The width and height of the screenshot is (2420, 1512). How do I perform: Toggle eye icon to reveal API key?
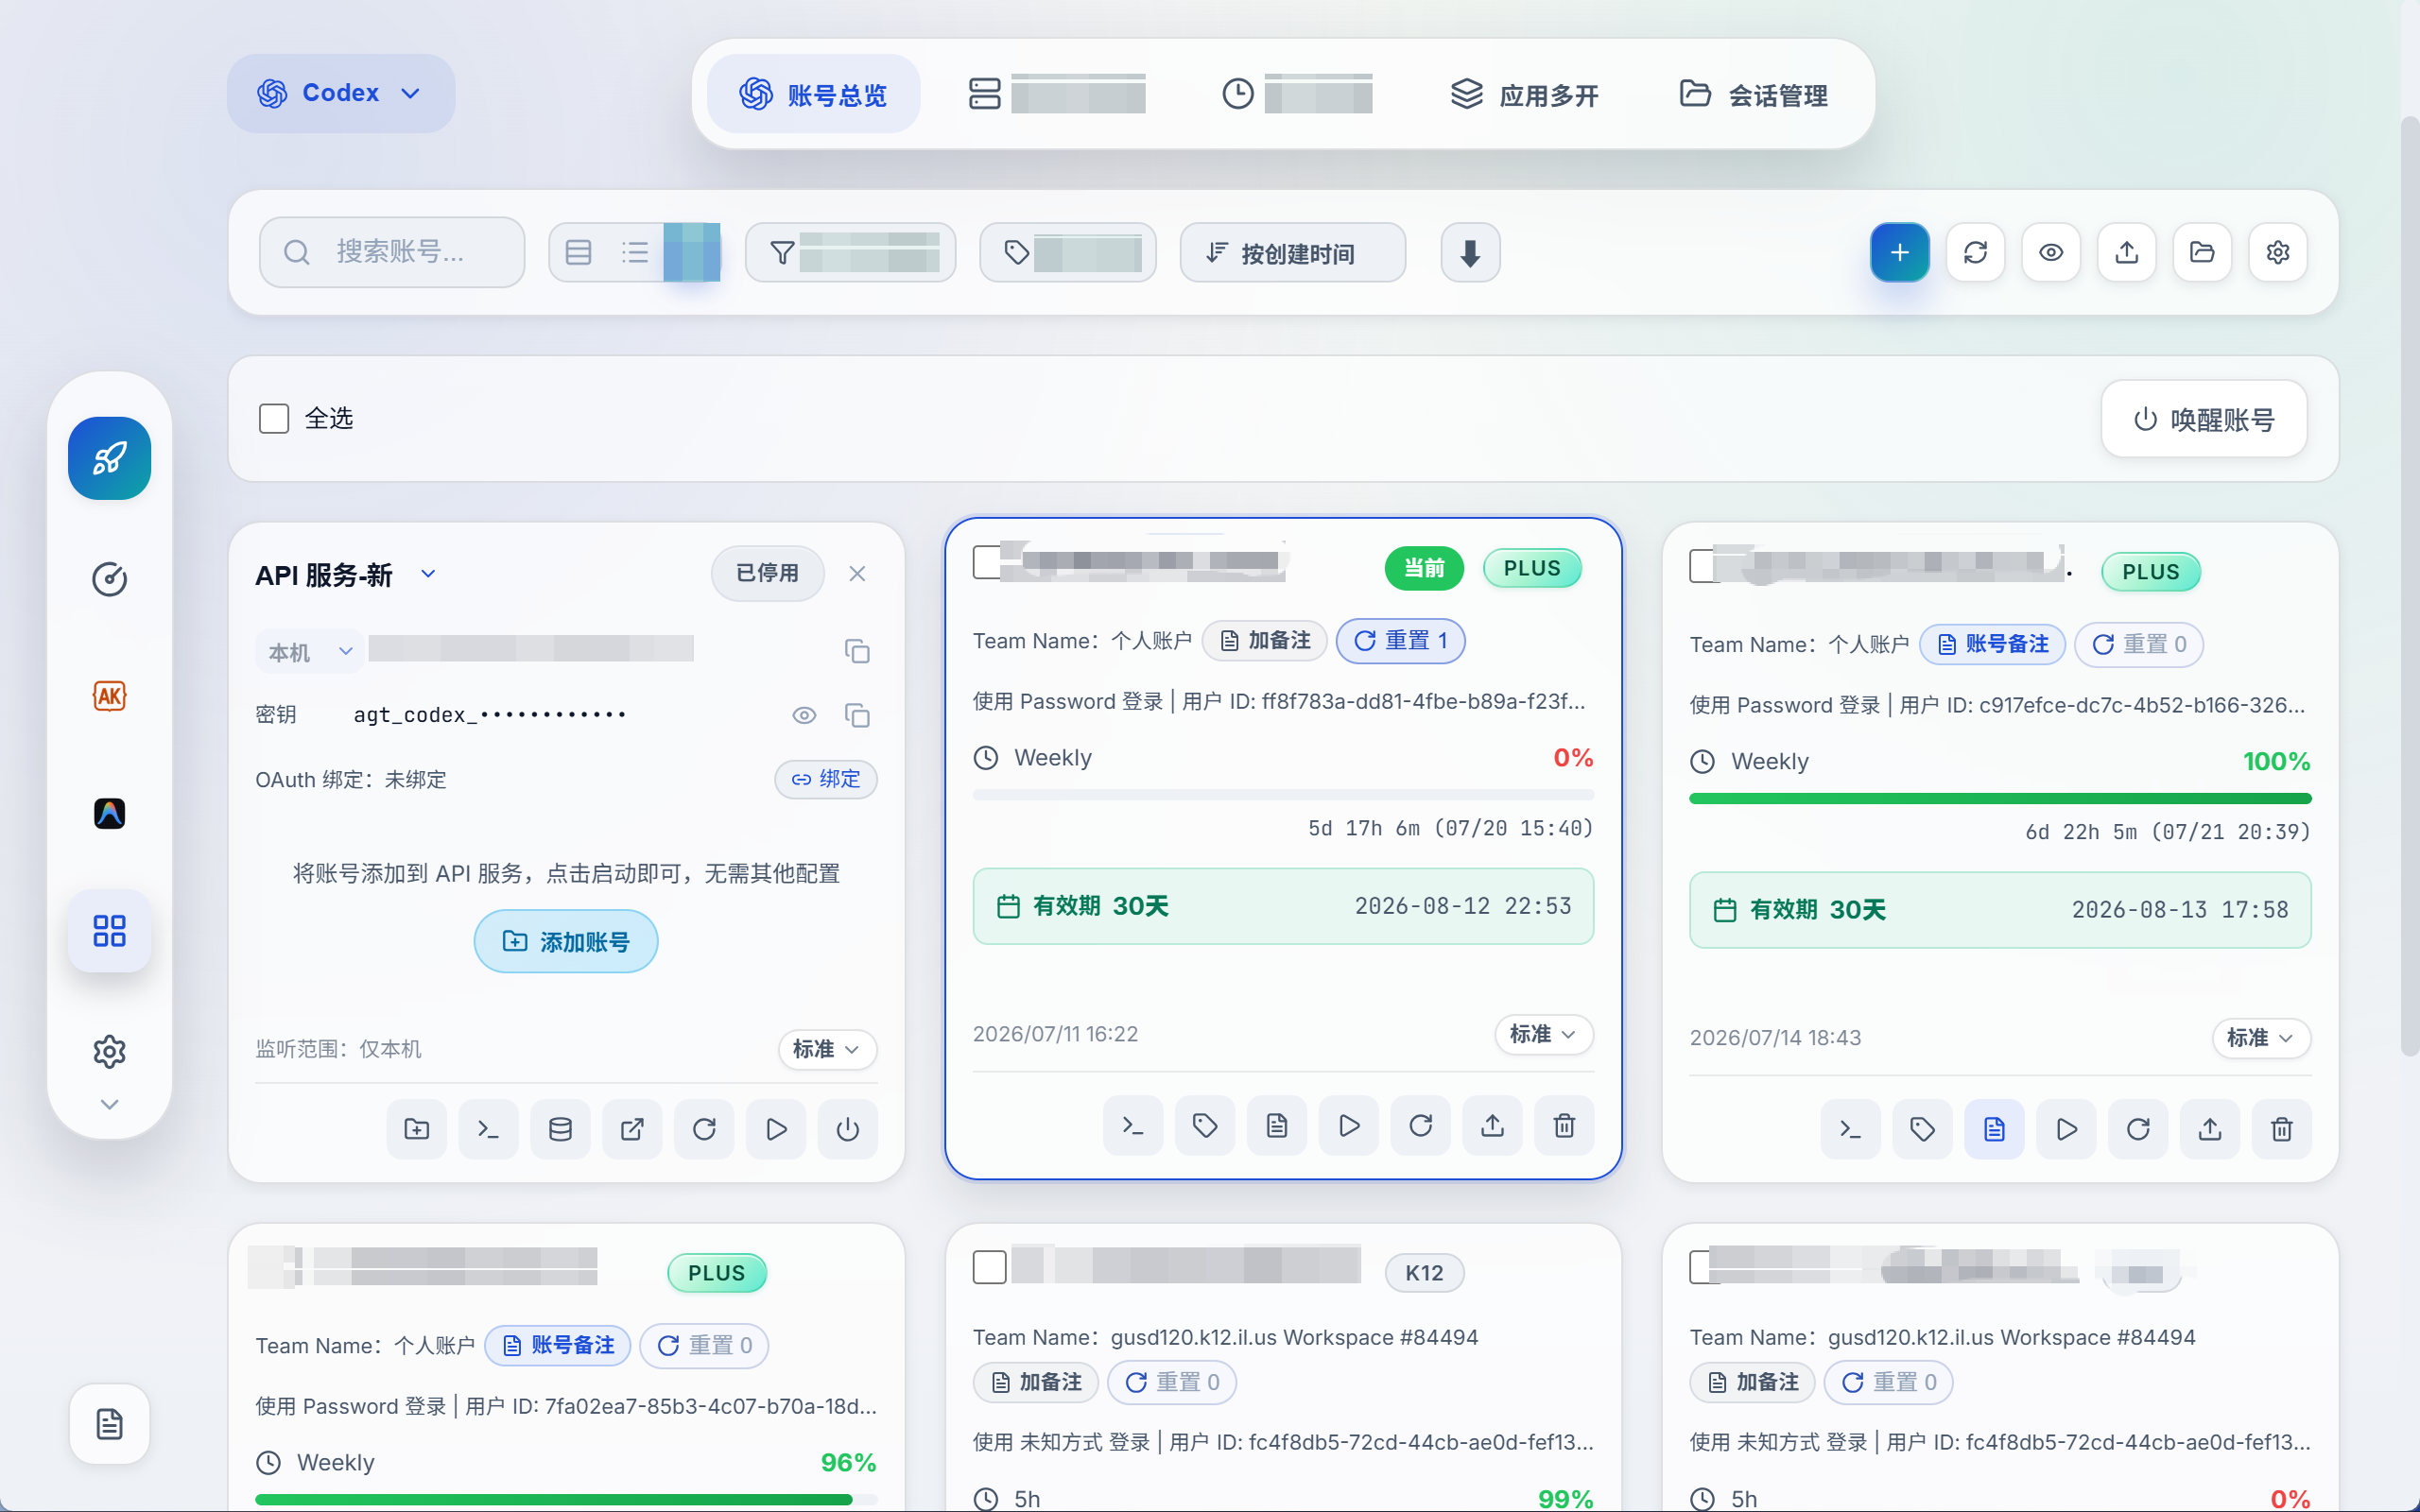coord(804,715)
